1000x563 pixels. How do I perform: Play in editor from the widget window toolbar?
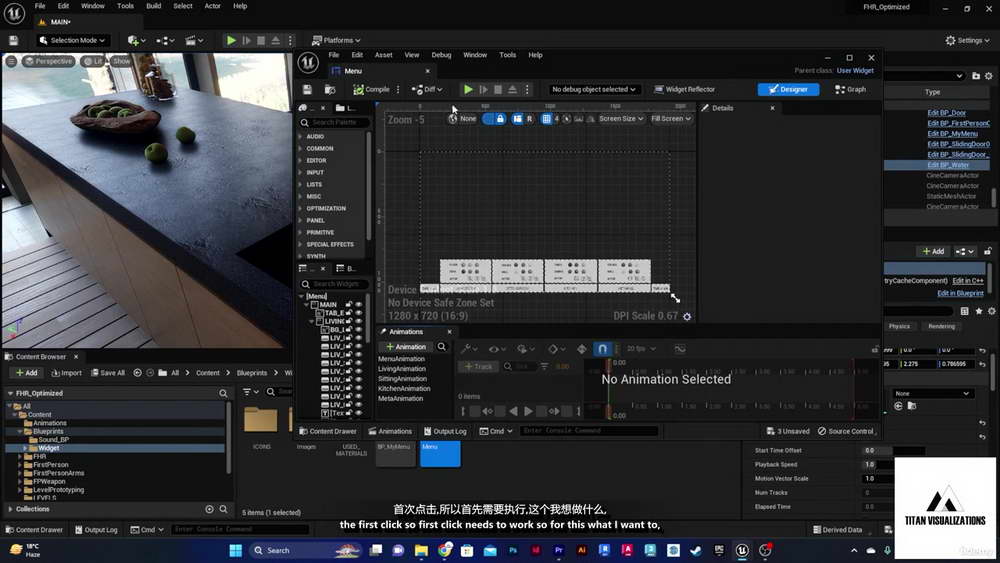point(468,89)
